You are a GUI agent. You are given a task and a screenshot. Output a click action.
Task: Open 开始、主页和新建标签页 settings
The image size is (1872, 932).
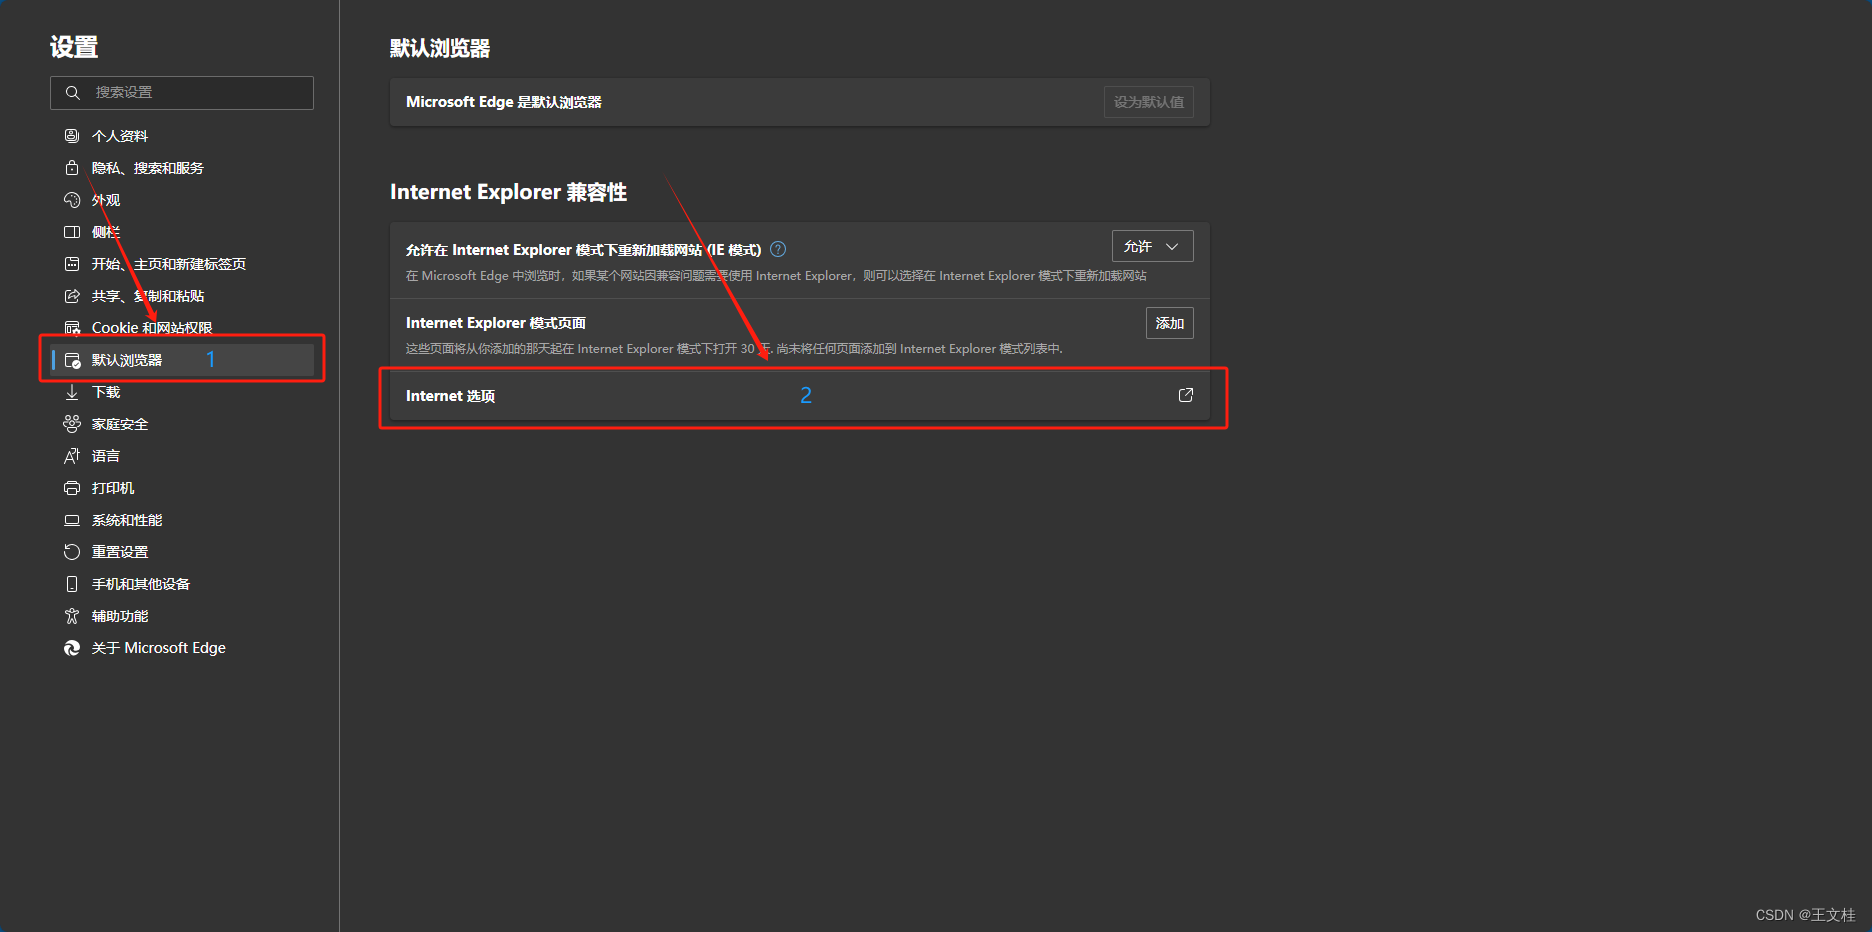point(182,264)
